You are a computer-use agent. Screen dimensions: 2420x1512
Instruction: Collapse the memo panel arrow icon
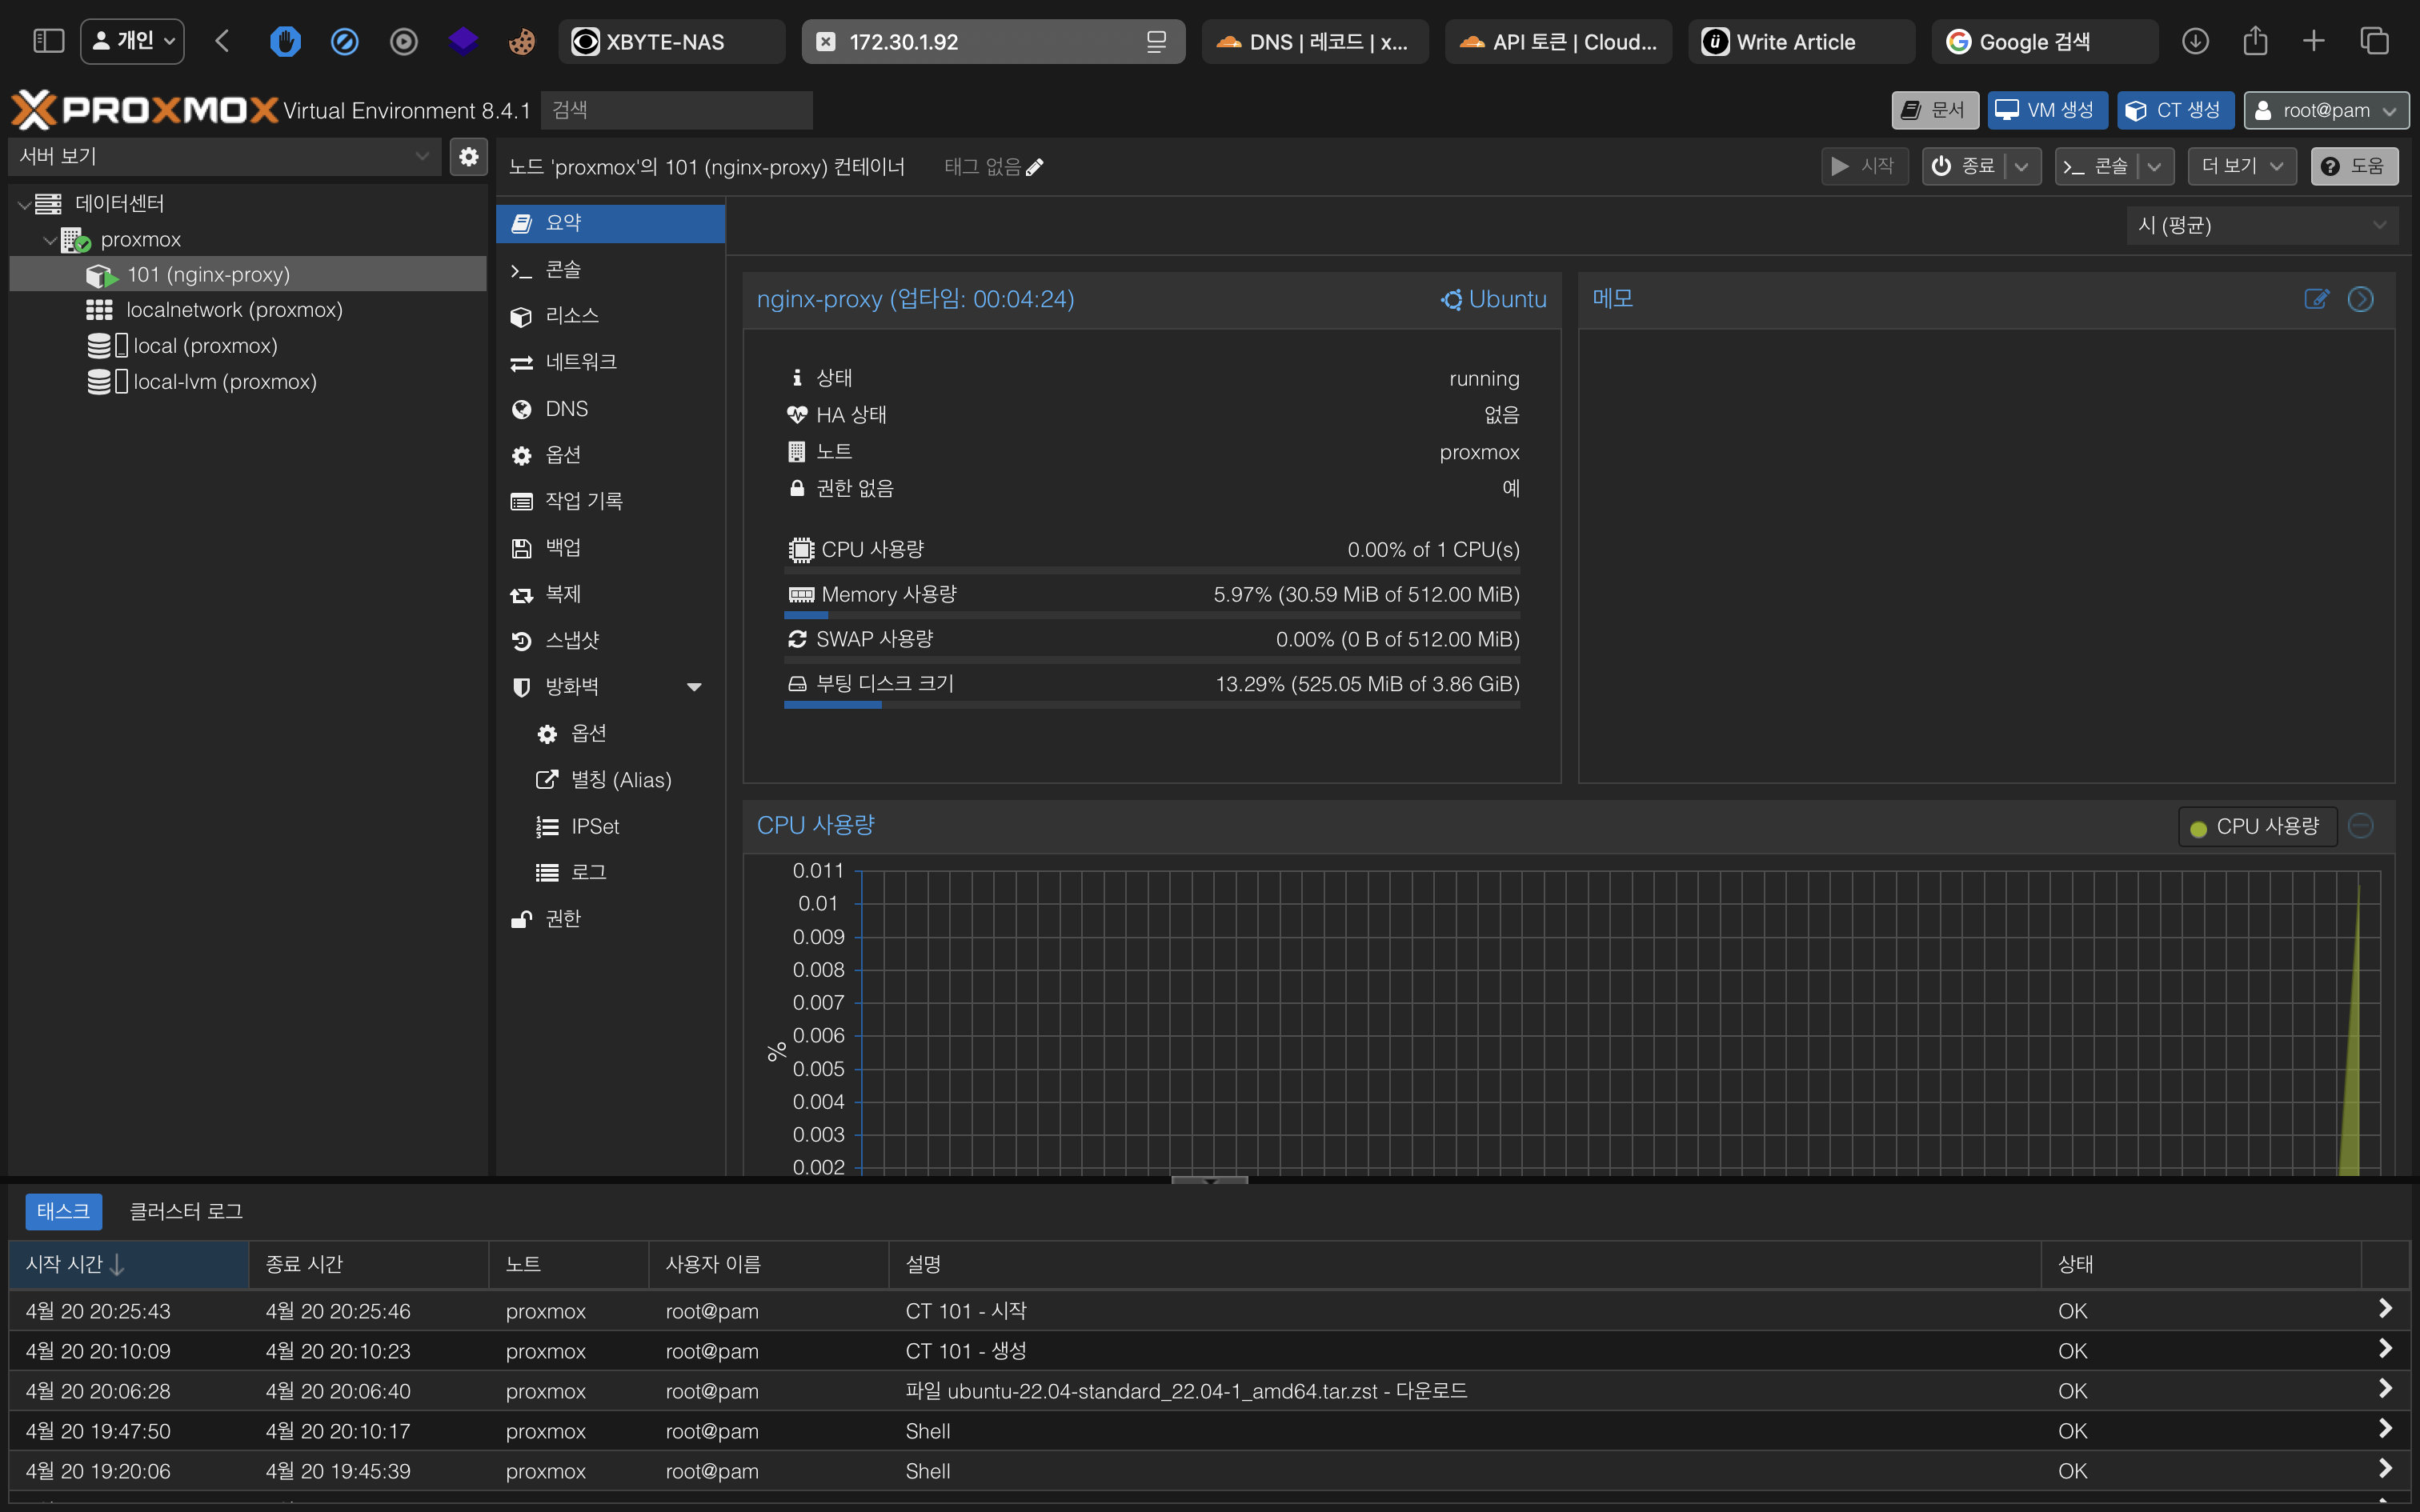click(x=2361, y=299)
